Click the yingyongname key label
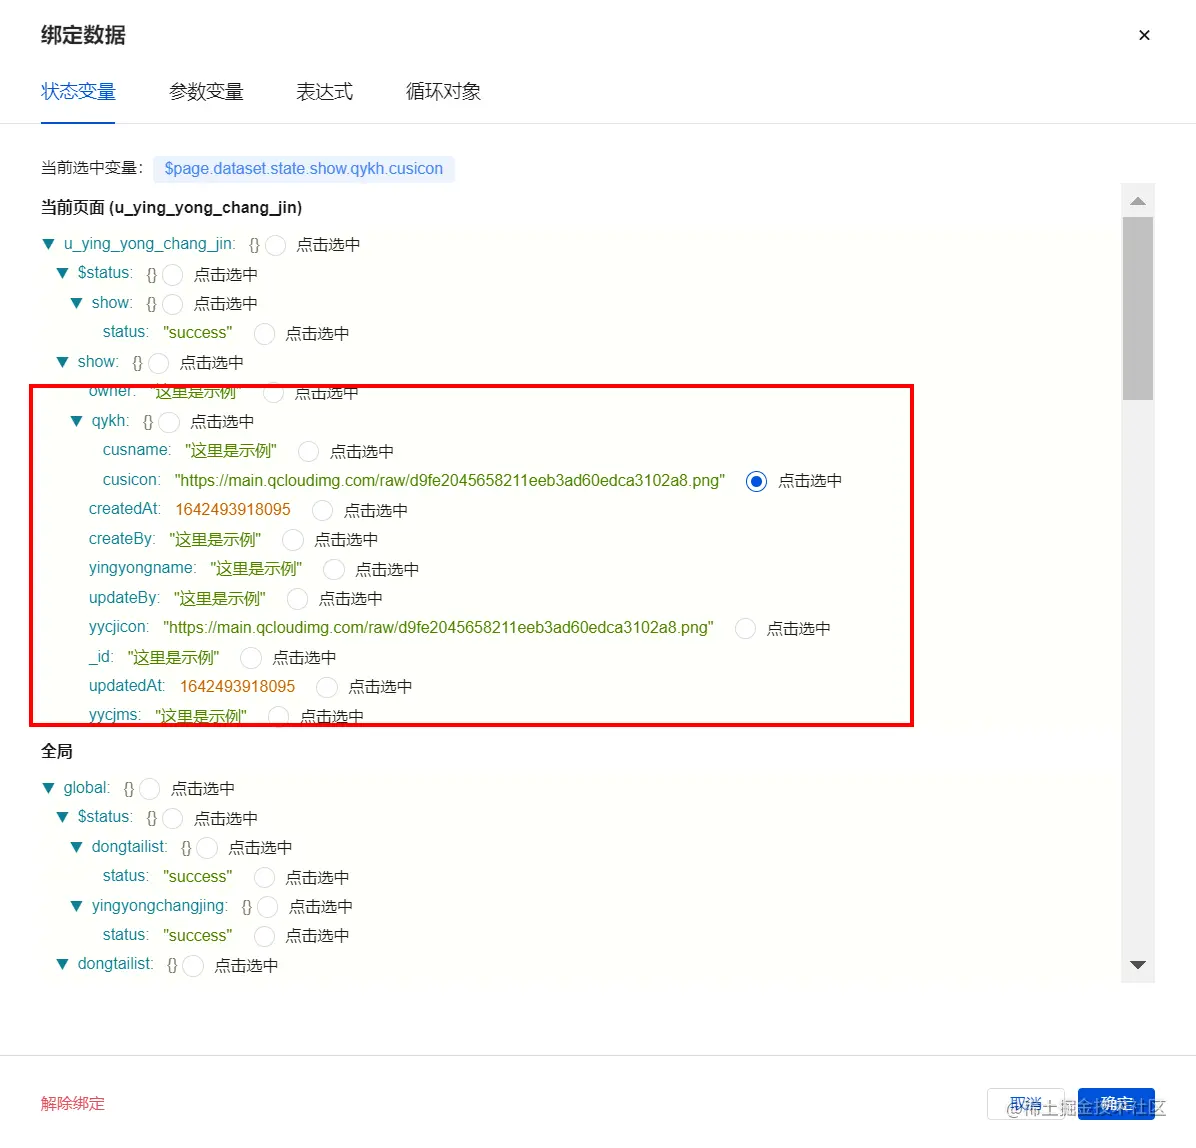The height and width of the screenshot is (1148, 1196). tap(142, 568)
